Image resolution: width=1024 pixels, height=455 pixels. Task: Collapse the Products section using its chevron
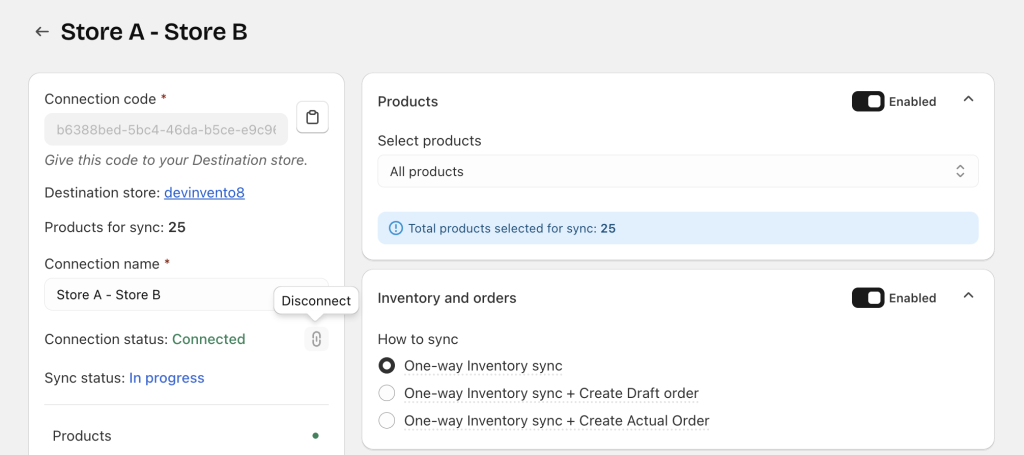pyautogui.click(x=967, y=100)
